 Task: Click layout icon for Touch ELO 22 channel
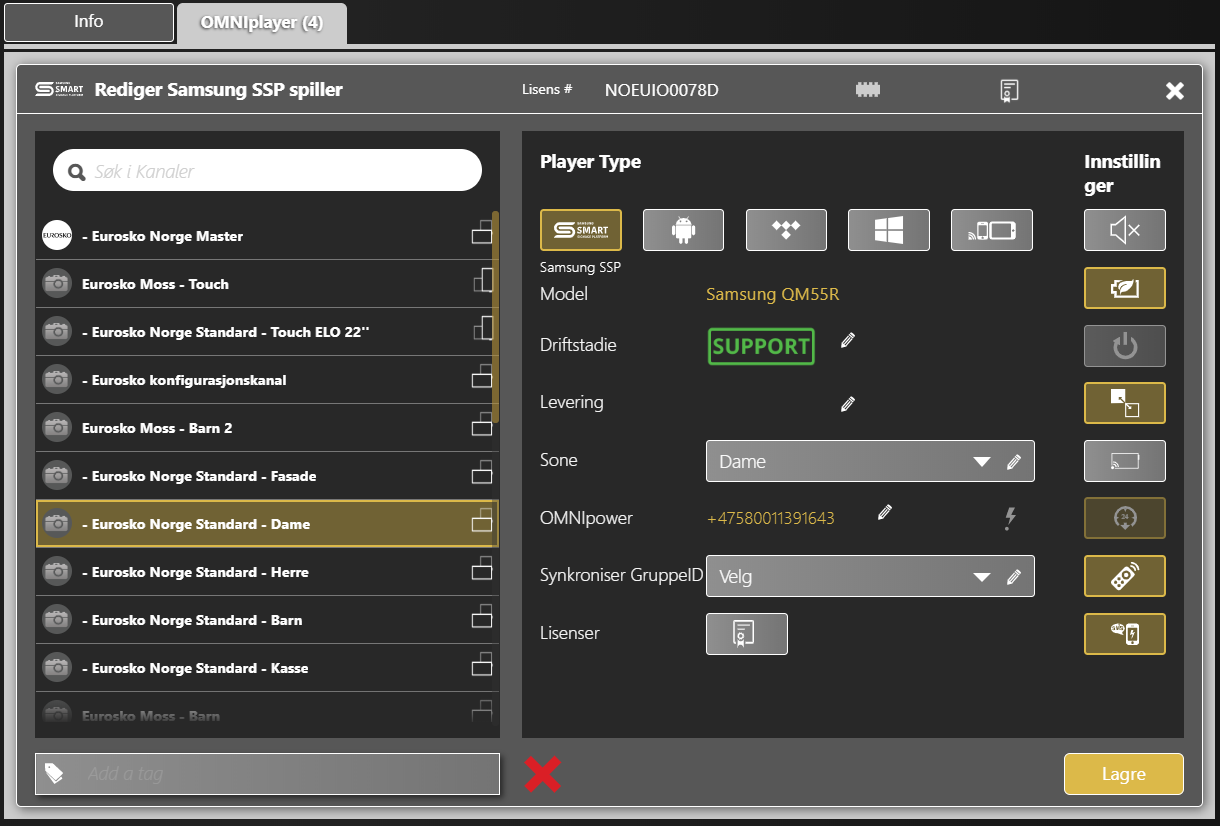coord(483,328)
